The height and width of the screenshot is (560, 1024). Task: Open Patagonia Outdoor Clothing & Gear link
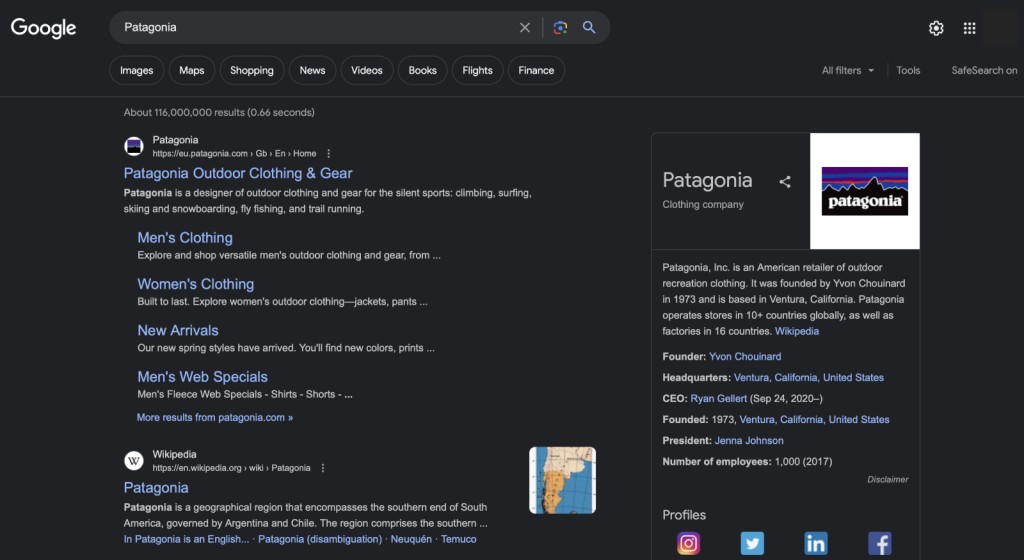[x=238, y=173]
